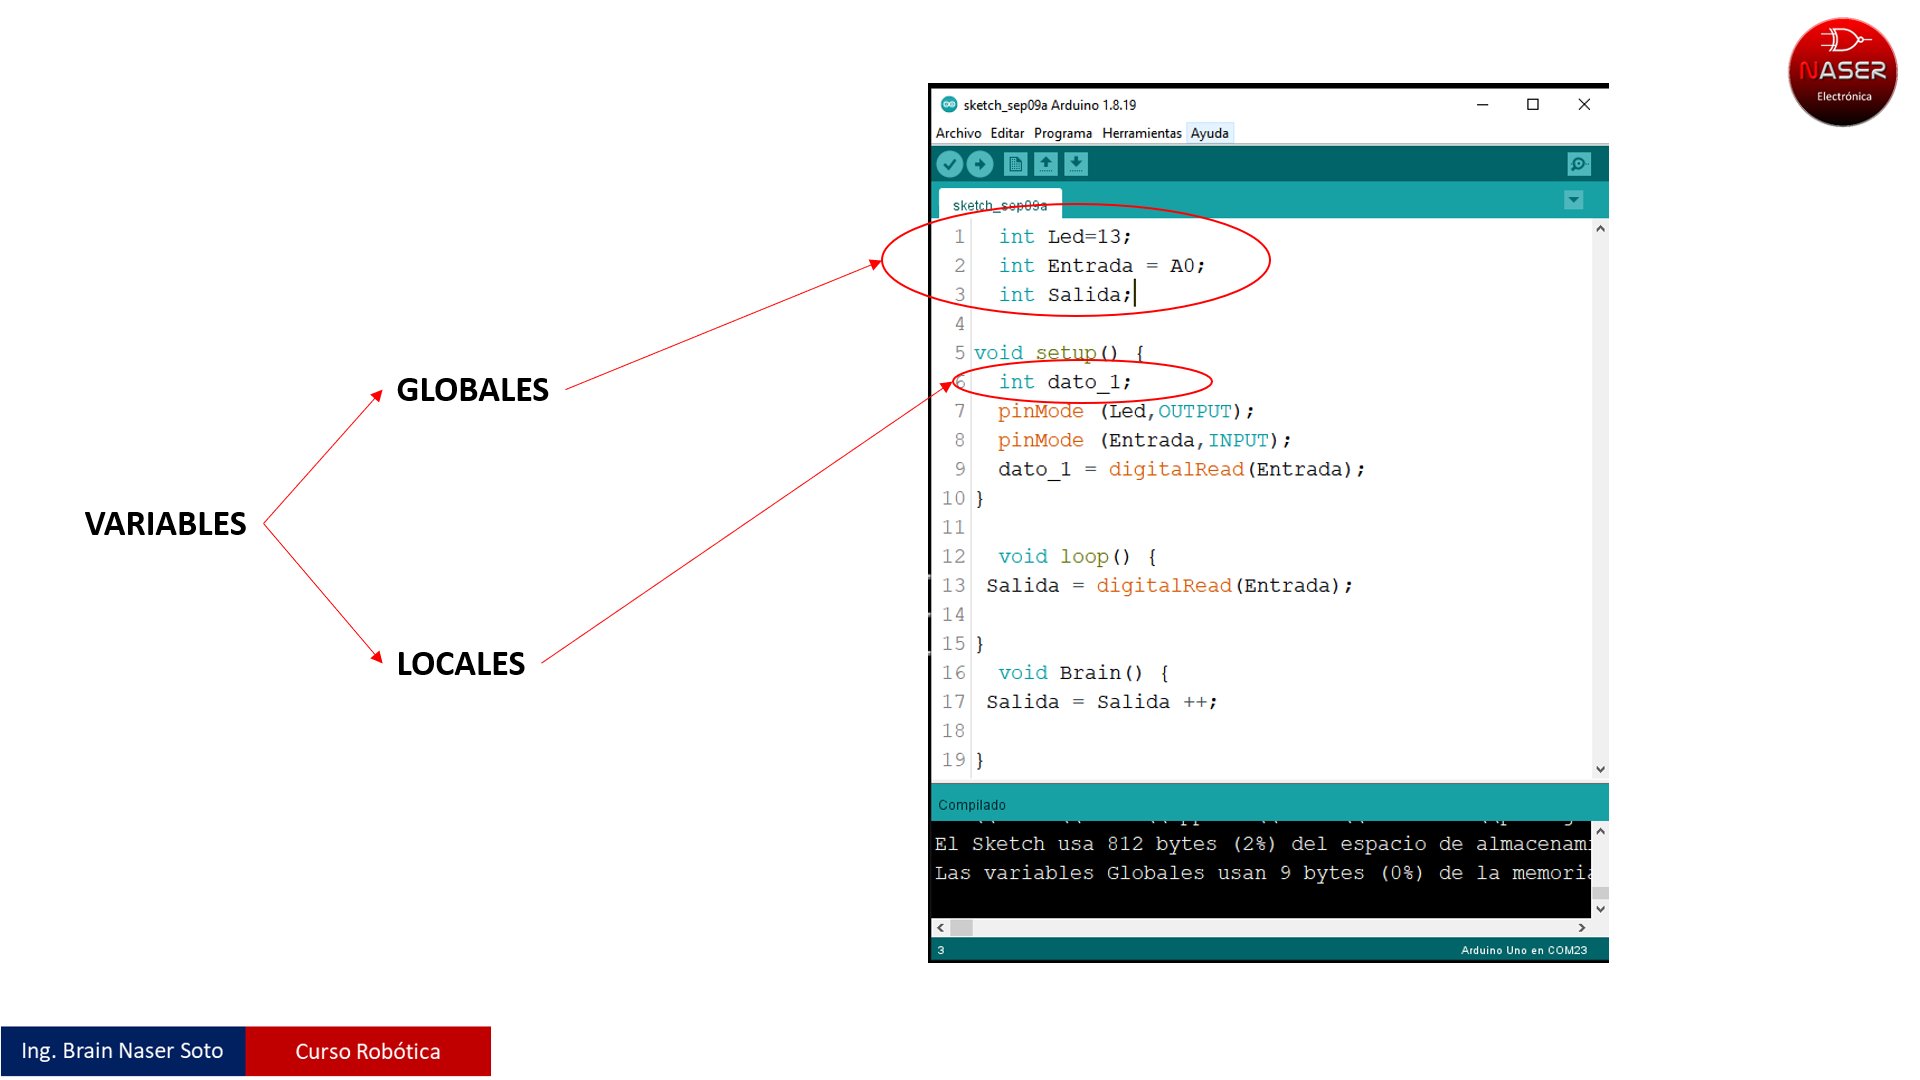The image size is (1920, 1080).
Task: Open the Archivo menu
Action: point(958,133)
